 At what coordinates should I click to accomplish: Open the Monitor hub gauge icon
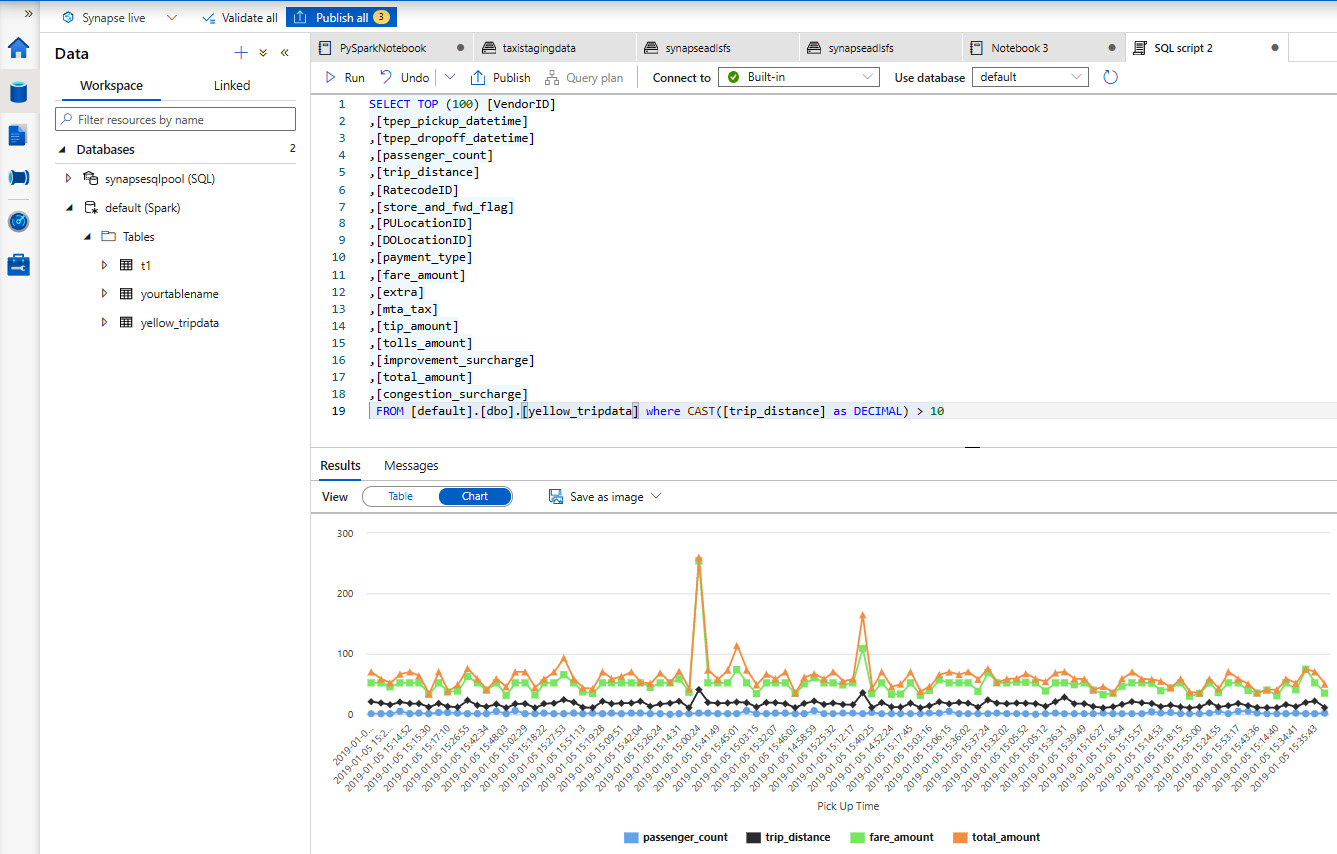coord(19,221)
